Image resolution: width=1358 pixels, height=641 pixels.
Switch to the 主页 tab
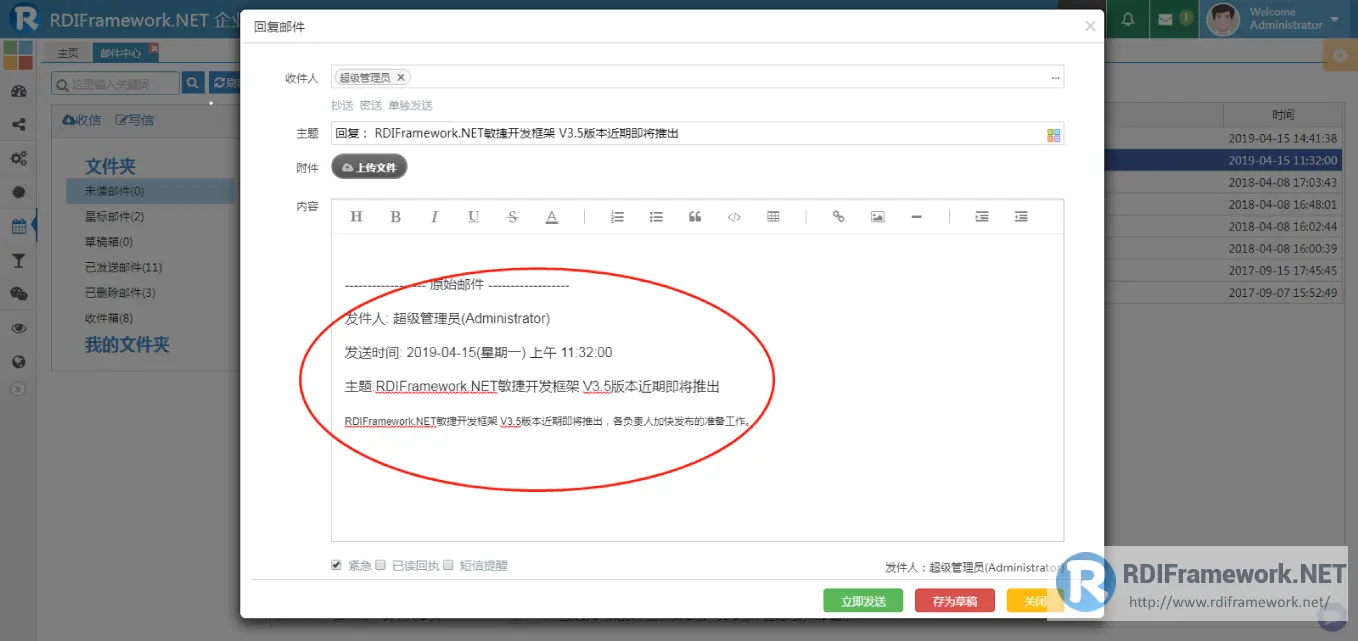pyautogui.click(x=68, y=53)
